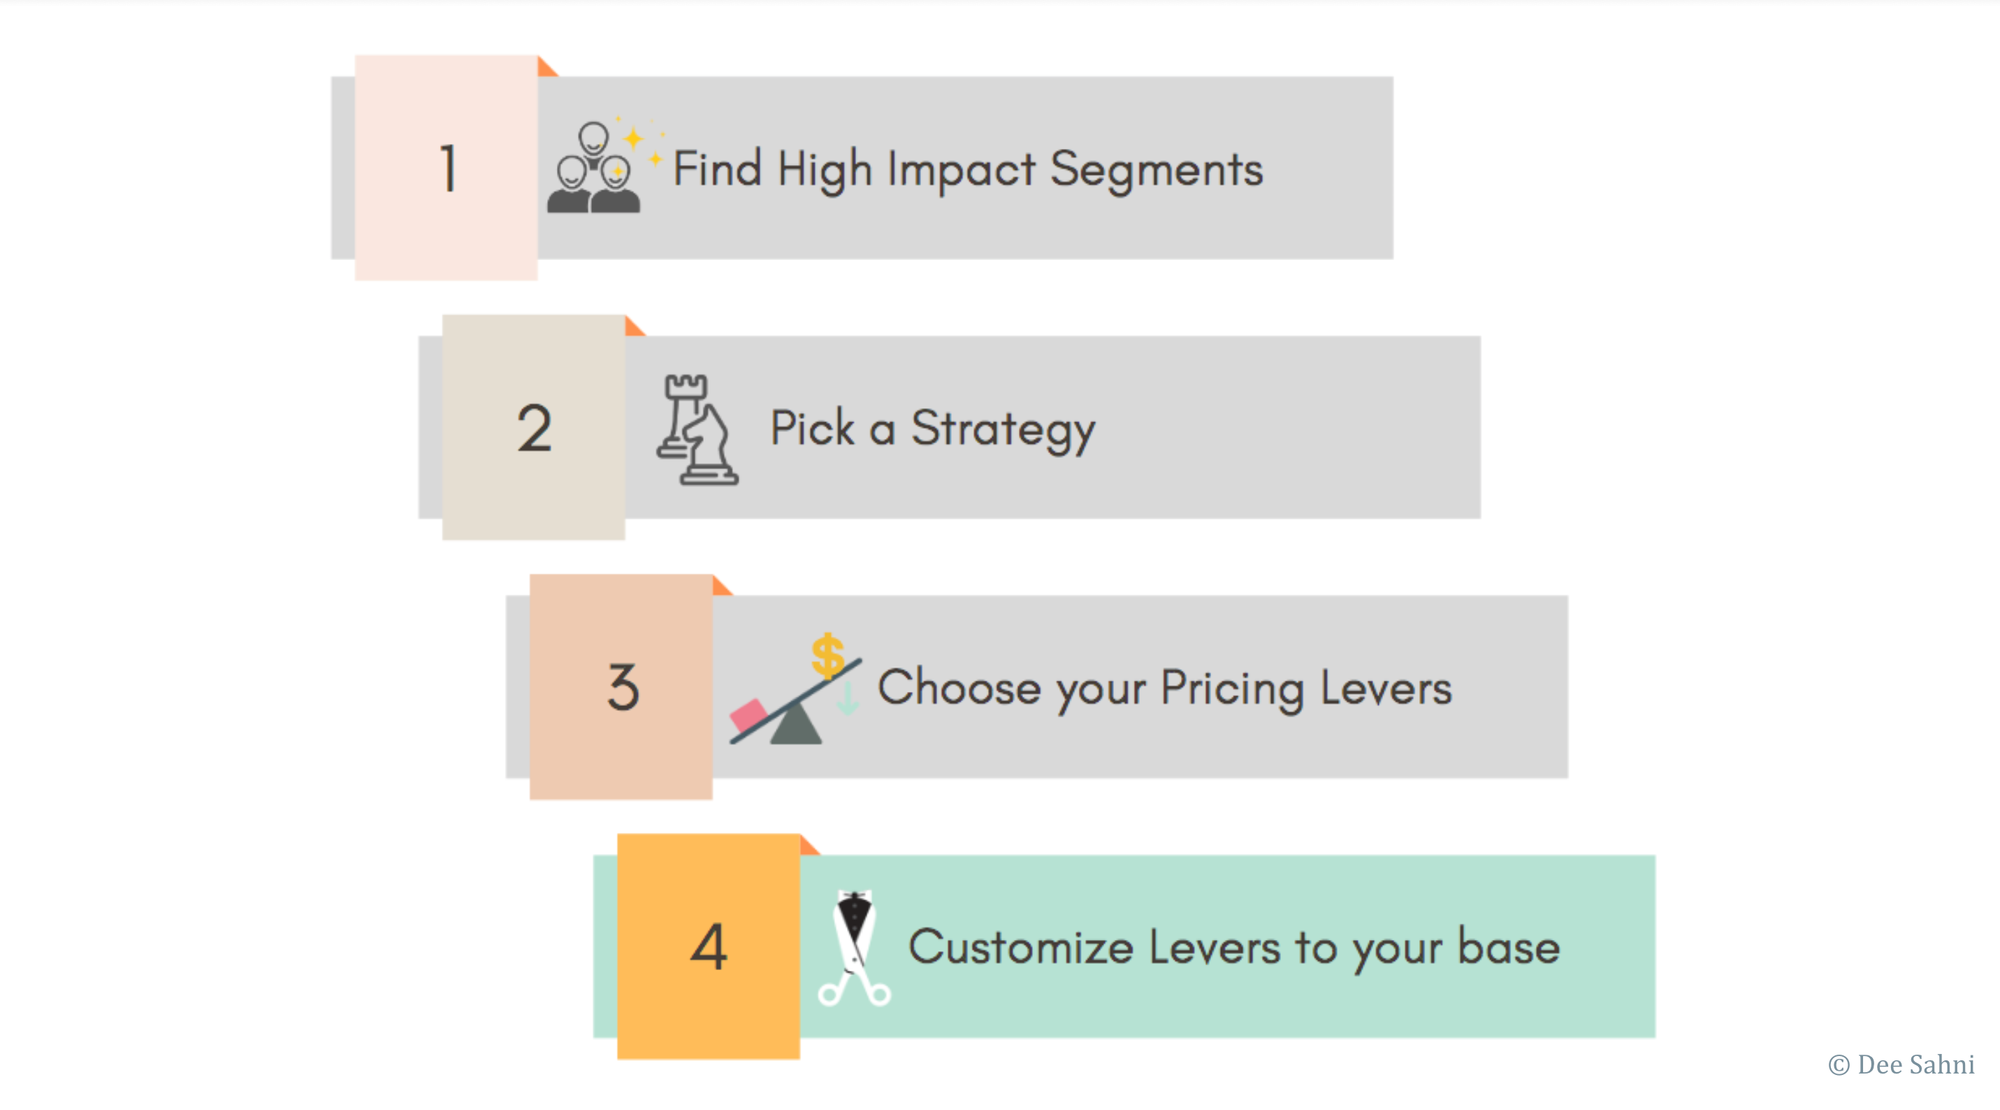Viewport: 2000px width, 1110px height.
Task: Select the peach number 3 block
Action: 621,687
